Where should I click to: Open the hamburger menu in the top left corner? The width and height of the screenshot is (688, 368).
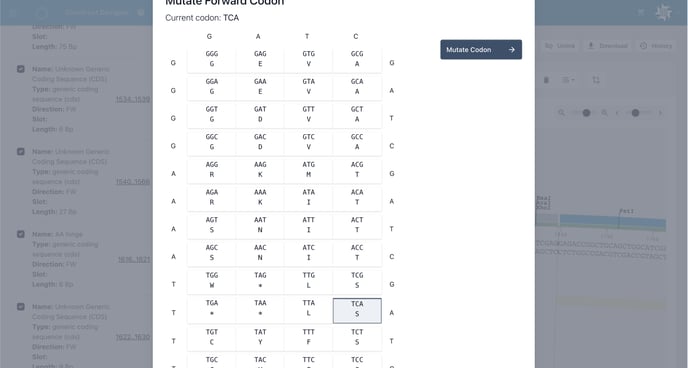coord(12,12)
